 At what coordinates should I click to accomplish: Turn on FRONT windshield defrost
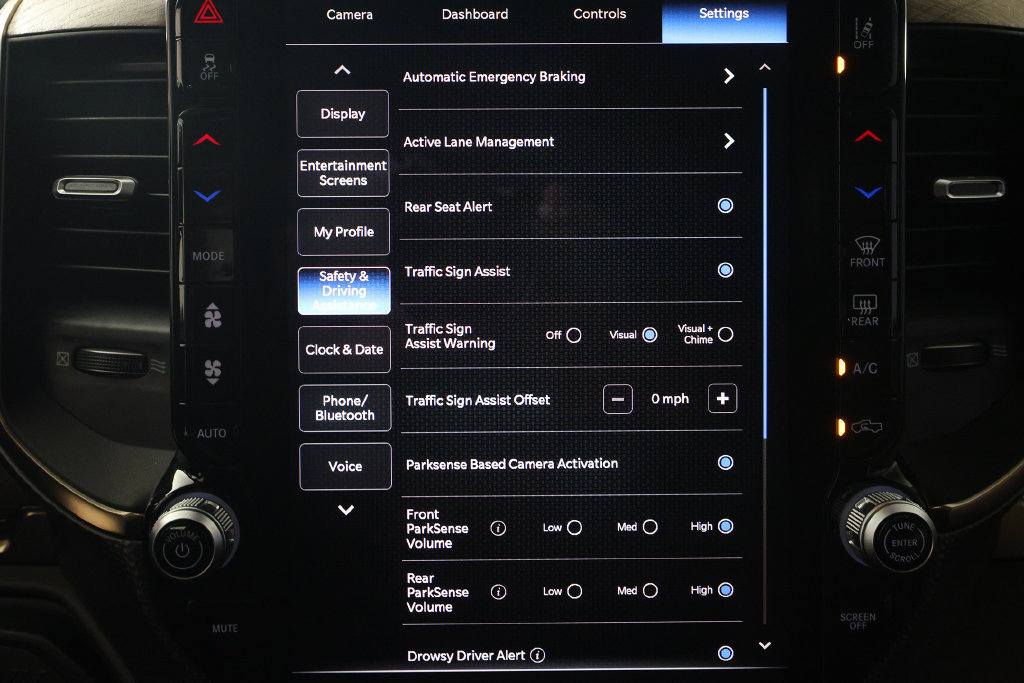point(867,252)
